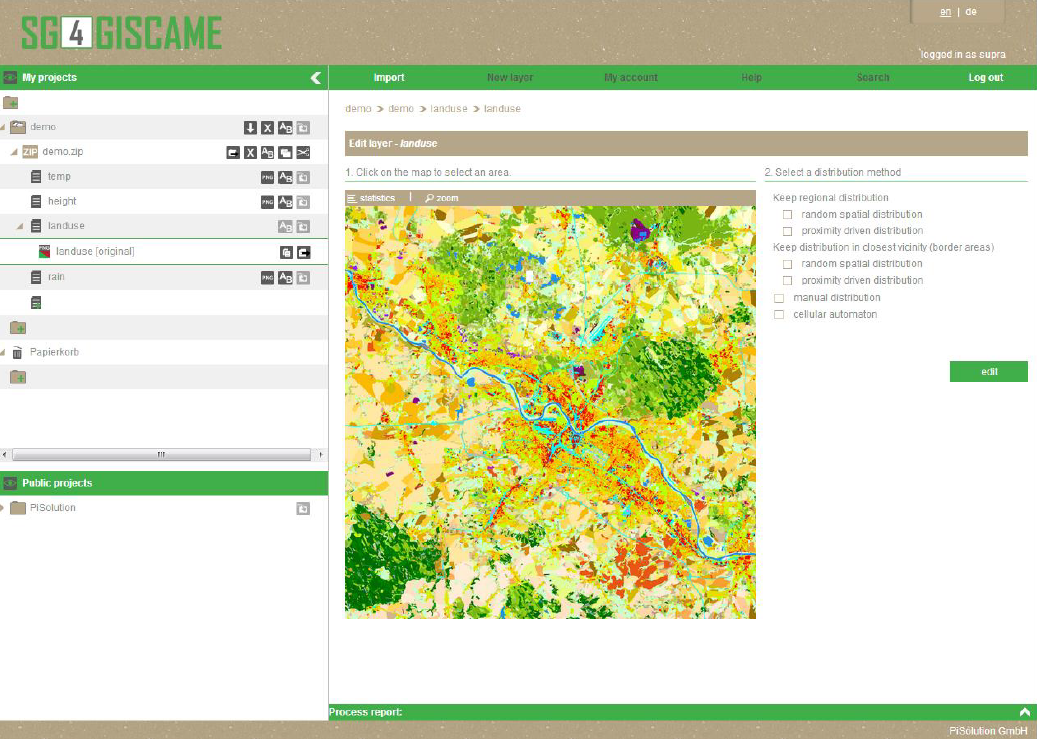Click the green edit button
This screenshot has height=739, width=1037.
[989, 371]
